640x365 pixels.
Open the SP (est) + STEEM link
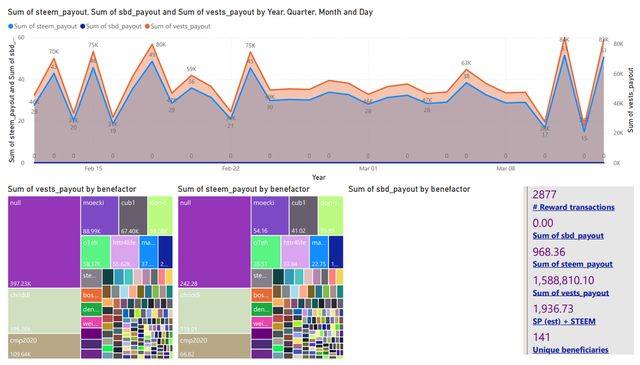click(x=564, y=321)
